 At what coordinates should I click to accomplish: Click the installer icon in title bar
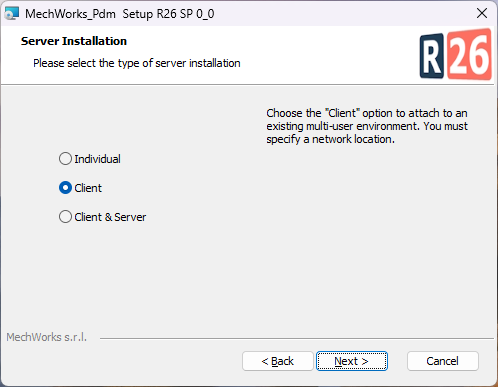[11, 14]
